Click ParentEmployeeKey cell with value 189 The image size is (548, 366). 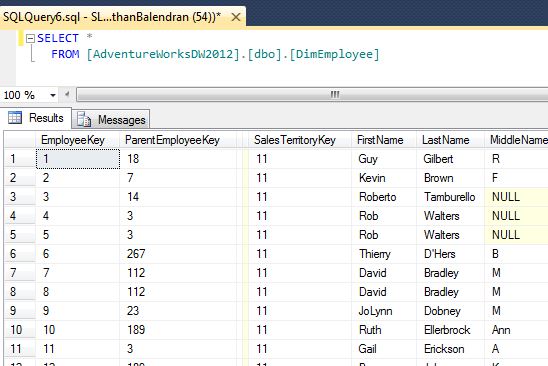click(x=178, y=330)
